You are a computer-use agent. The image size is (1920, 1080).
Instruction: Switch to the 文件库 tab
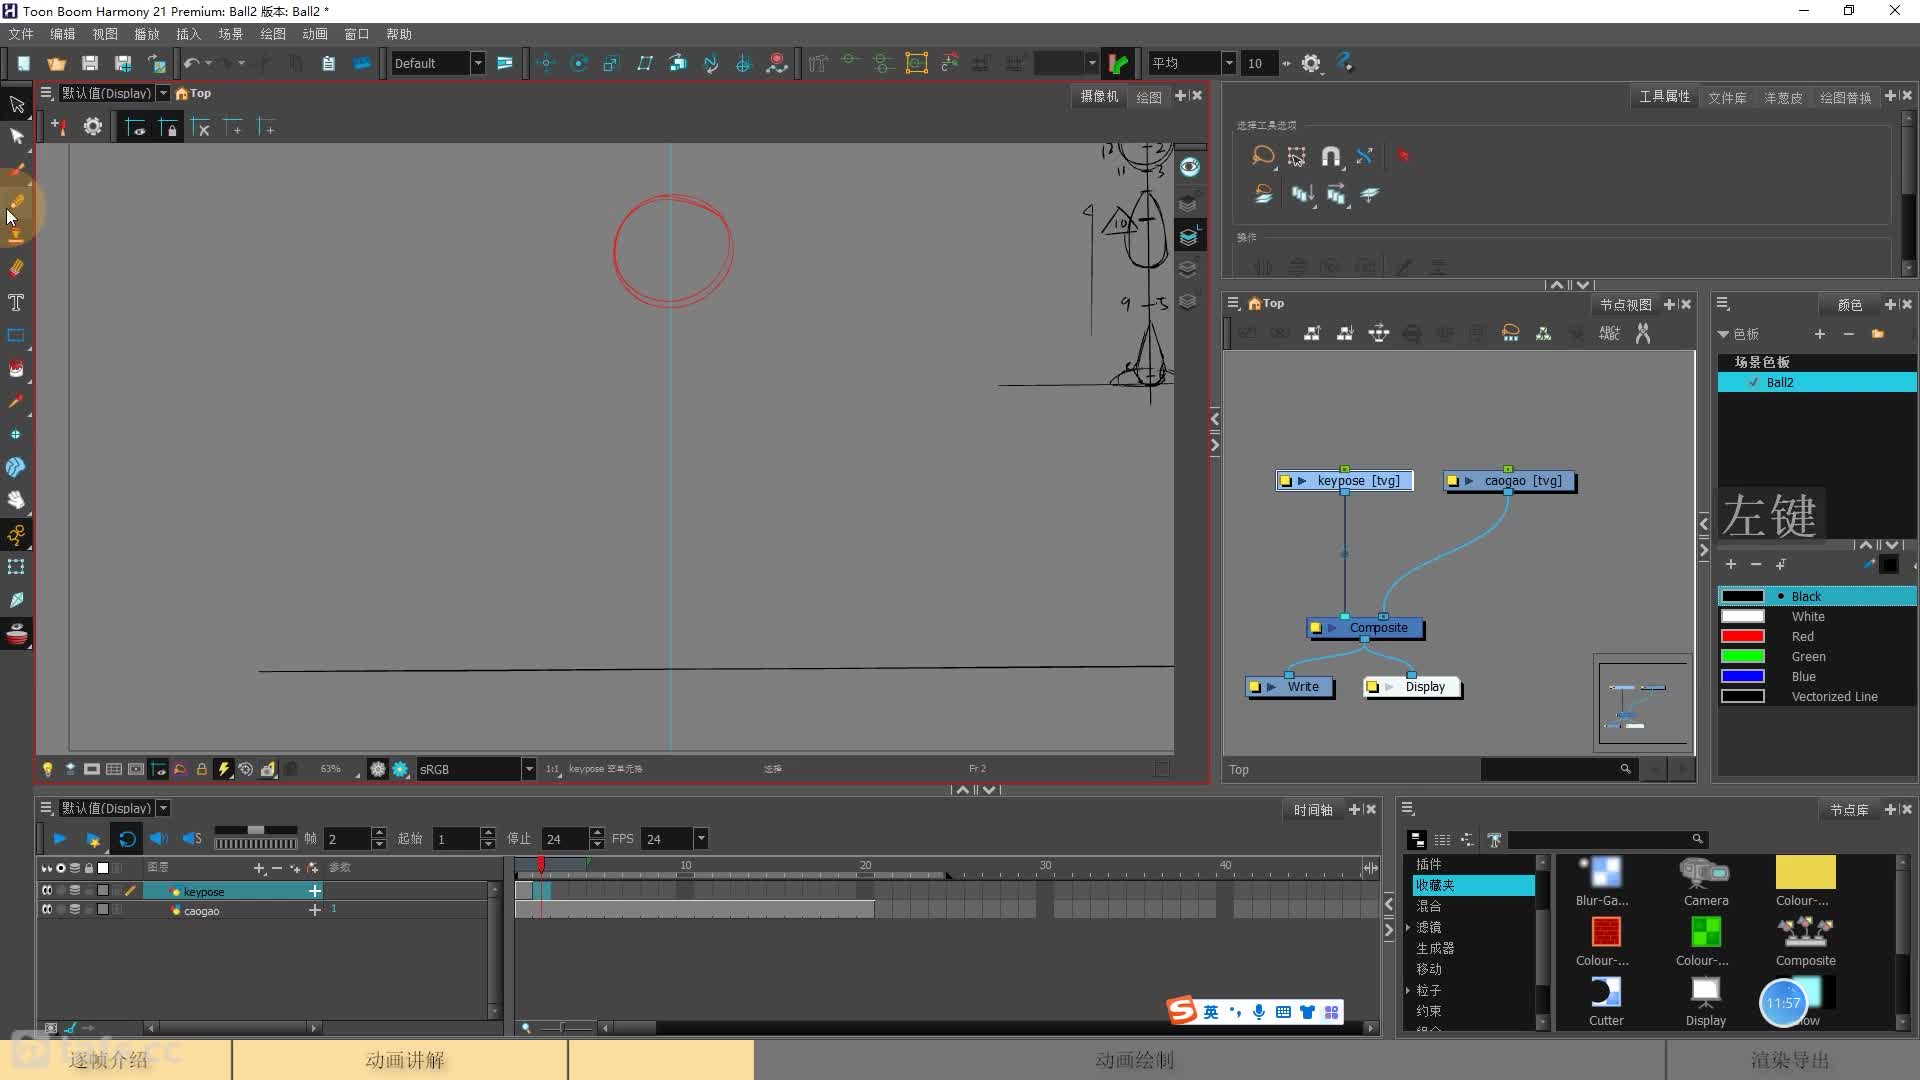1727,97
